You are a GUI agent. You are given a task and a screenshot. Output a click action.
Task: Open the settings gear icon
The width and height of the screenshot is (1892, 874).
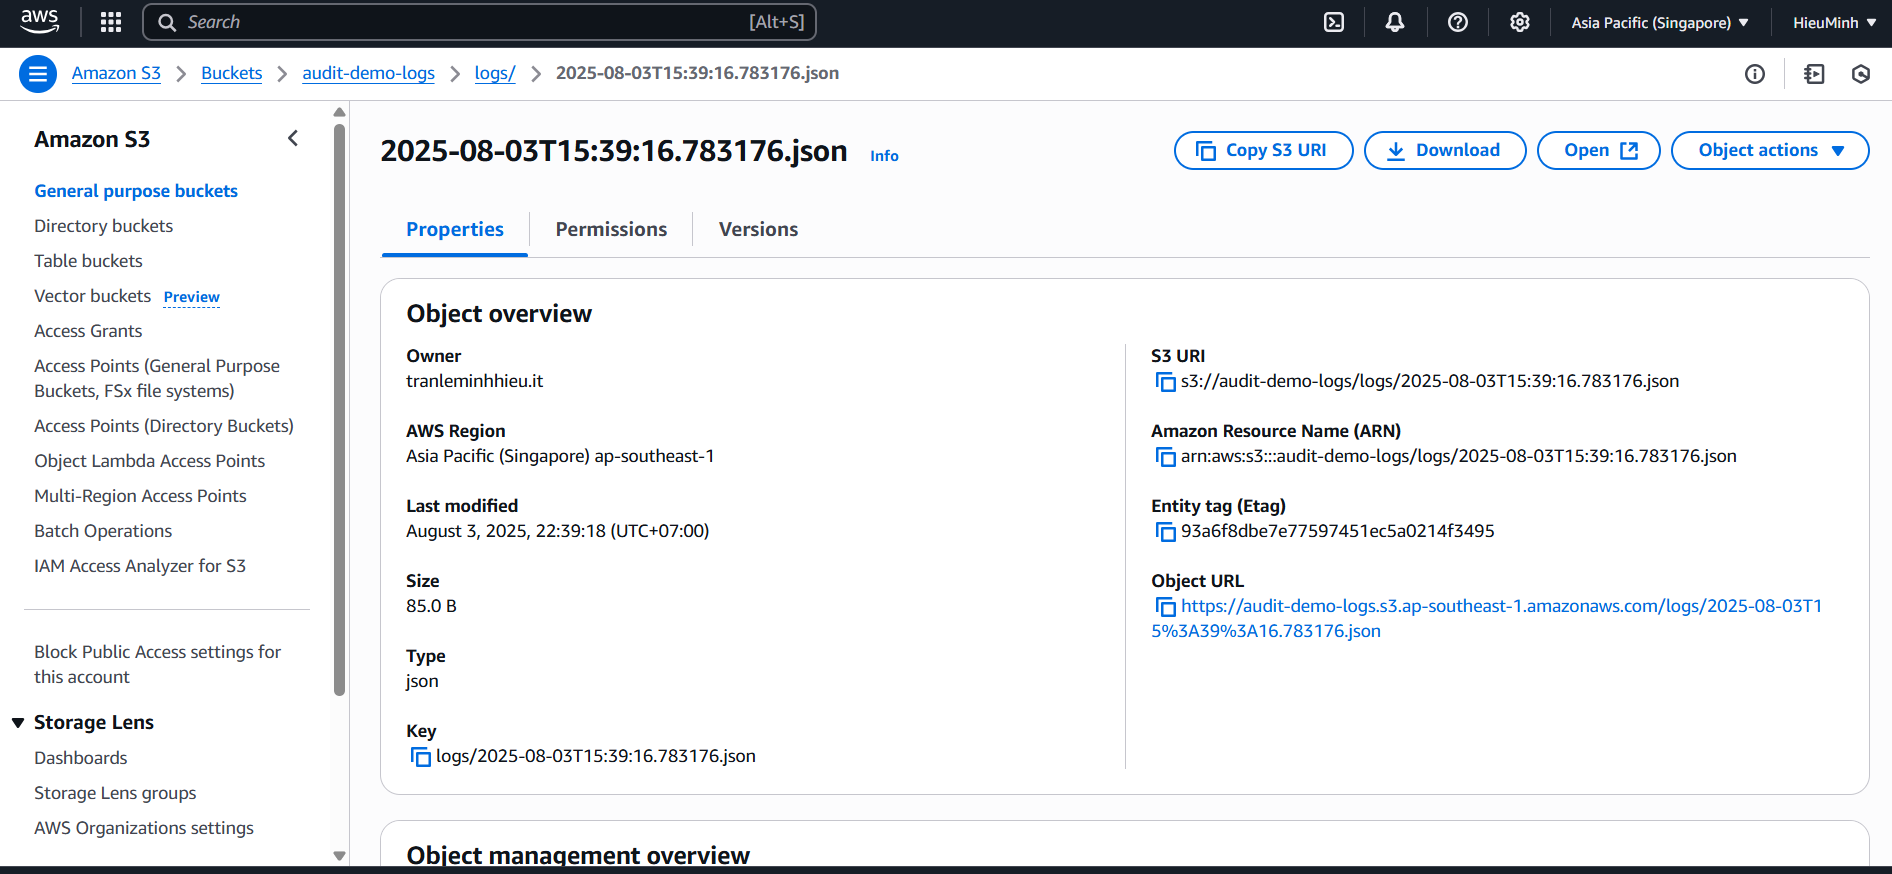coord(1520,22)
